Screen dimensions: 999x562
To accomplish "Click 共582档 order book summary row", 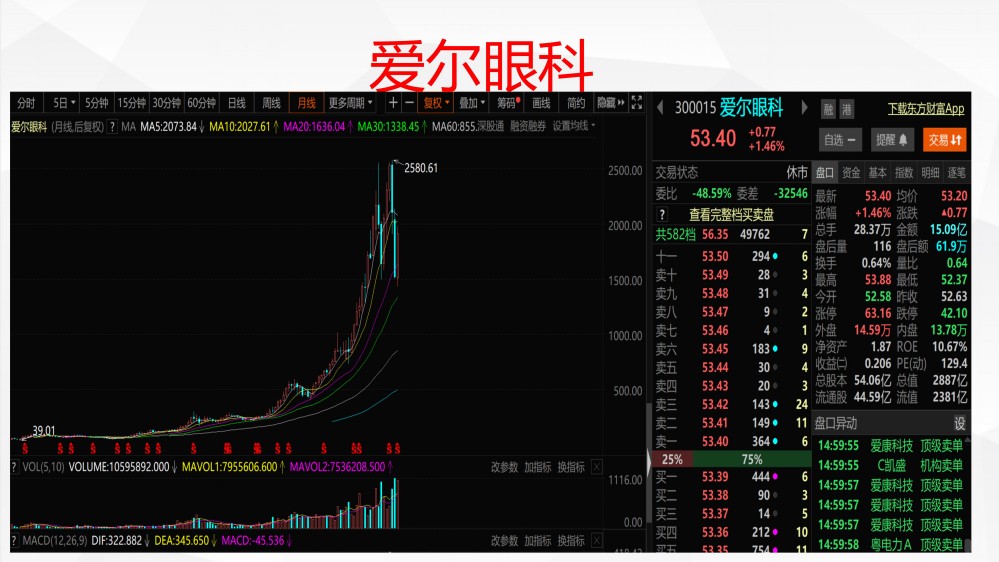I will click(x=732, y=234).
